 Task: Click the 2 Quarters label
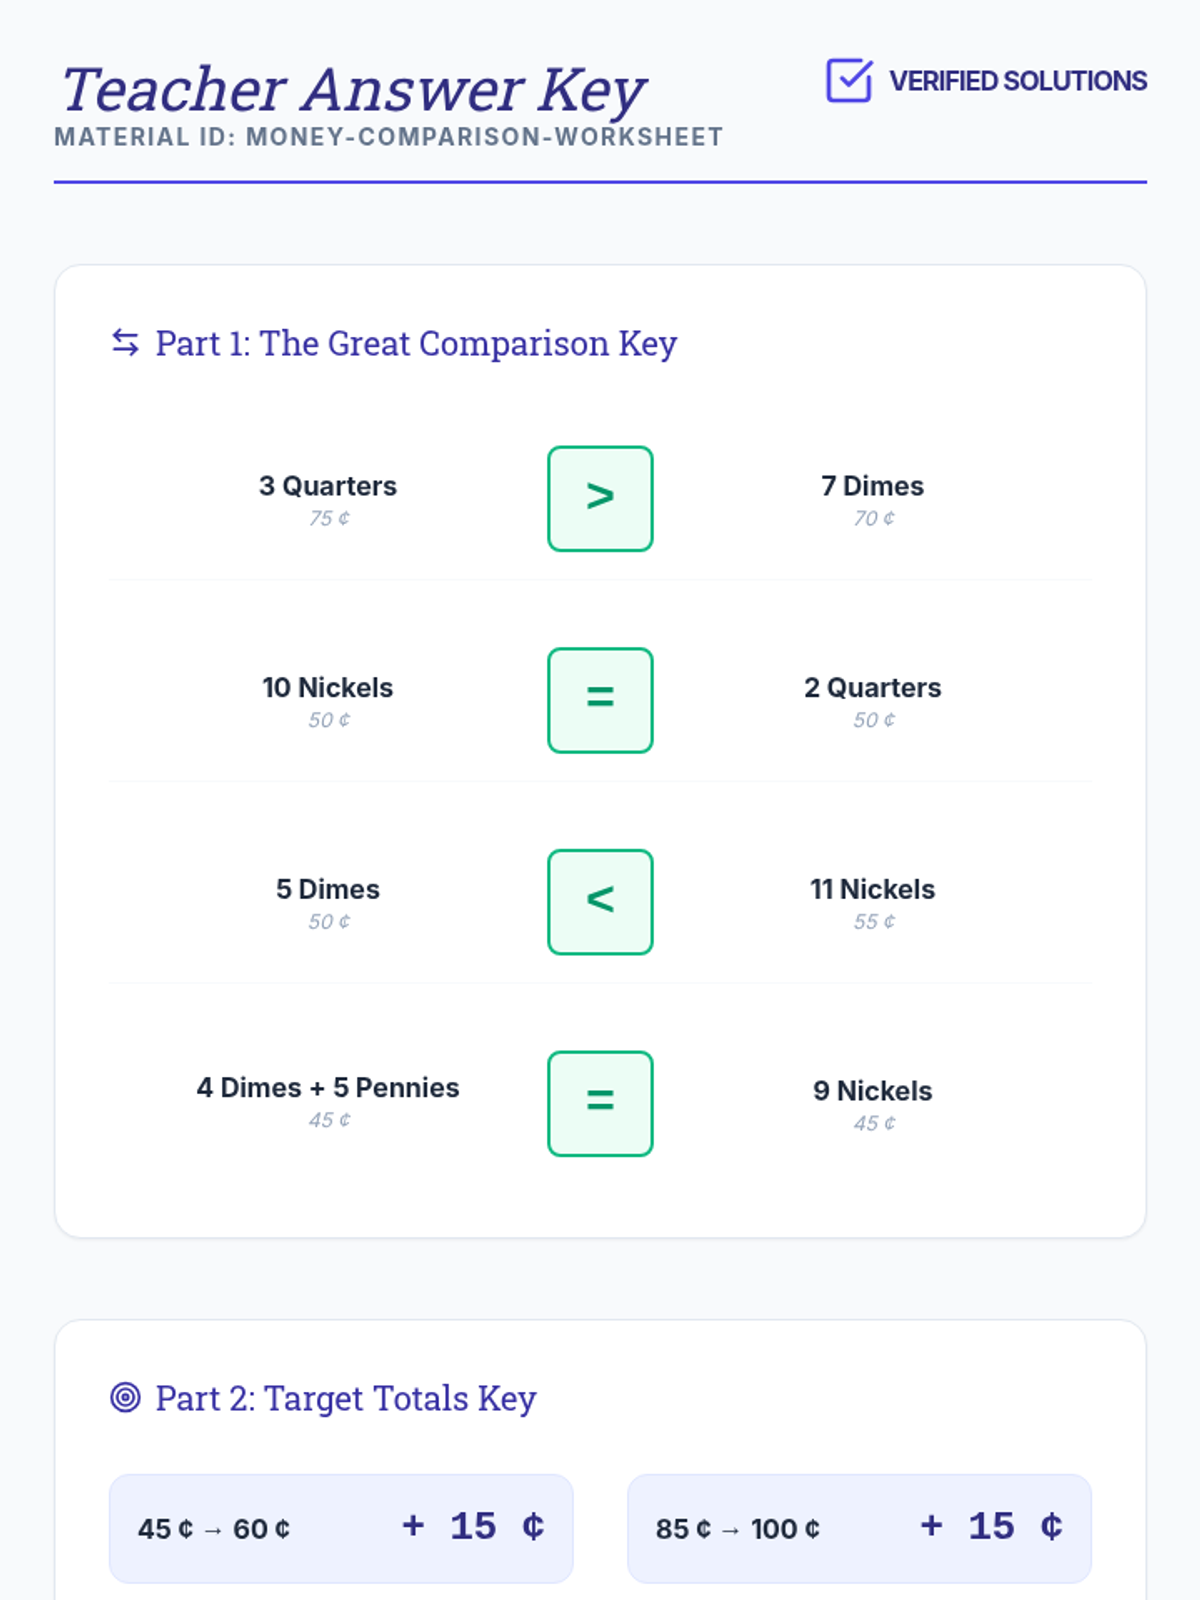pos(872,688)
